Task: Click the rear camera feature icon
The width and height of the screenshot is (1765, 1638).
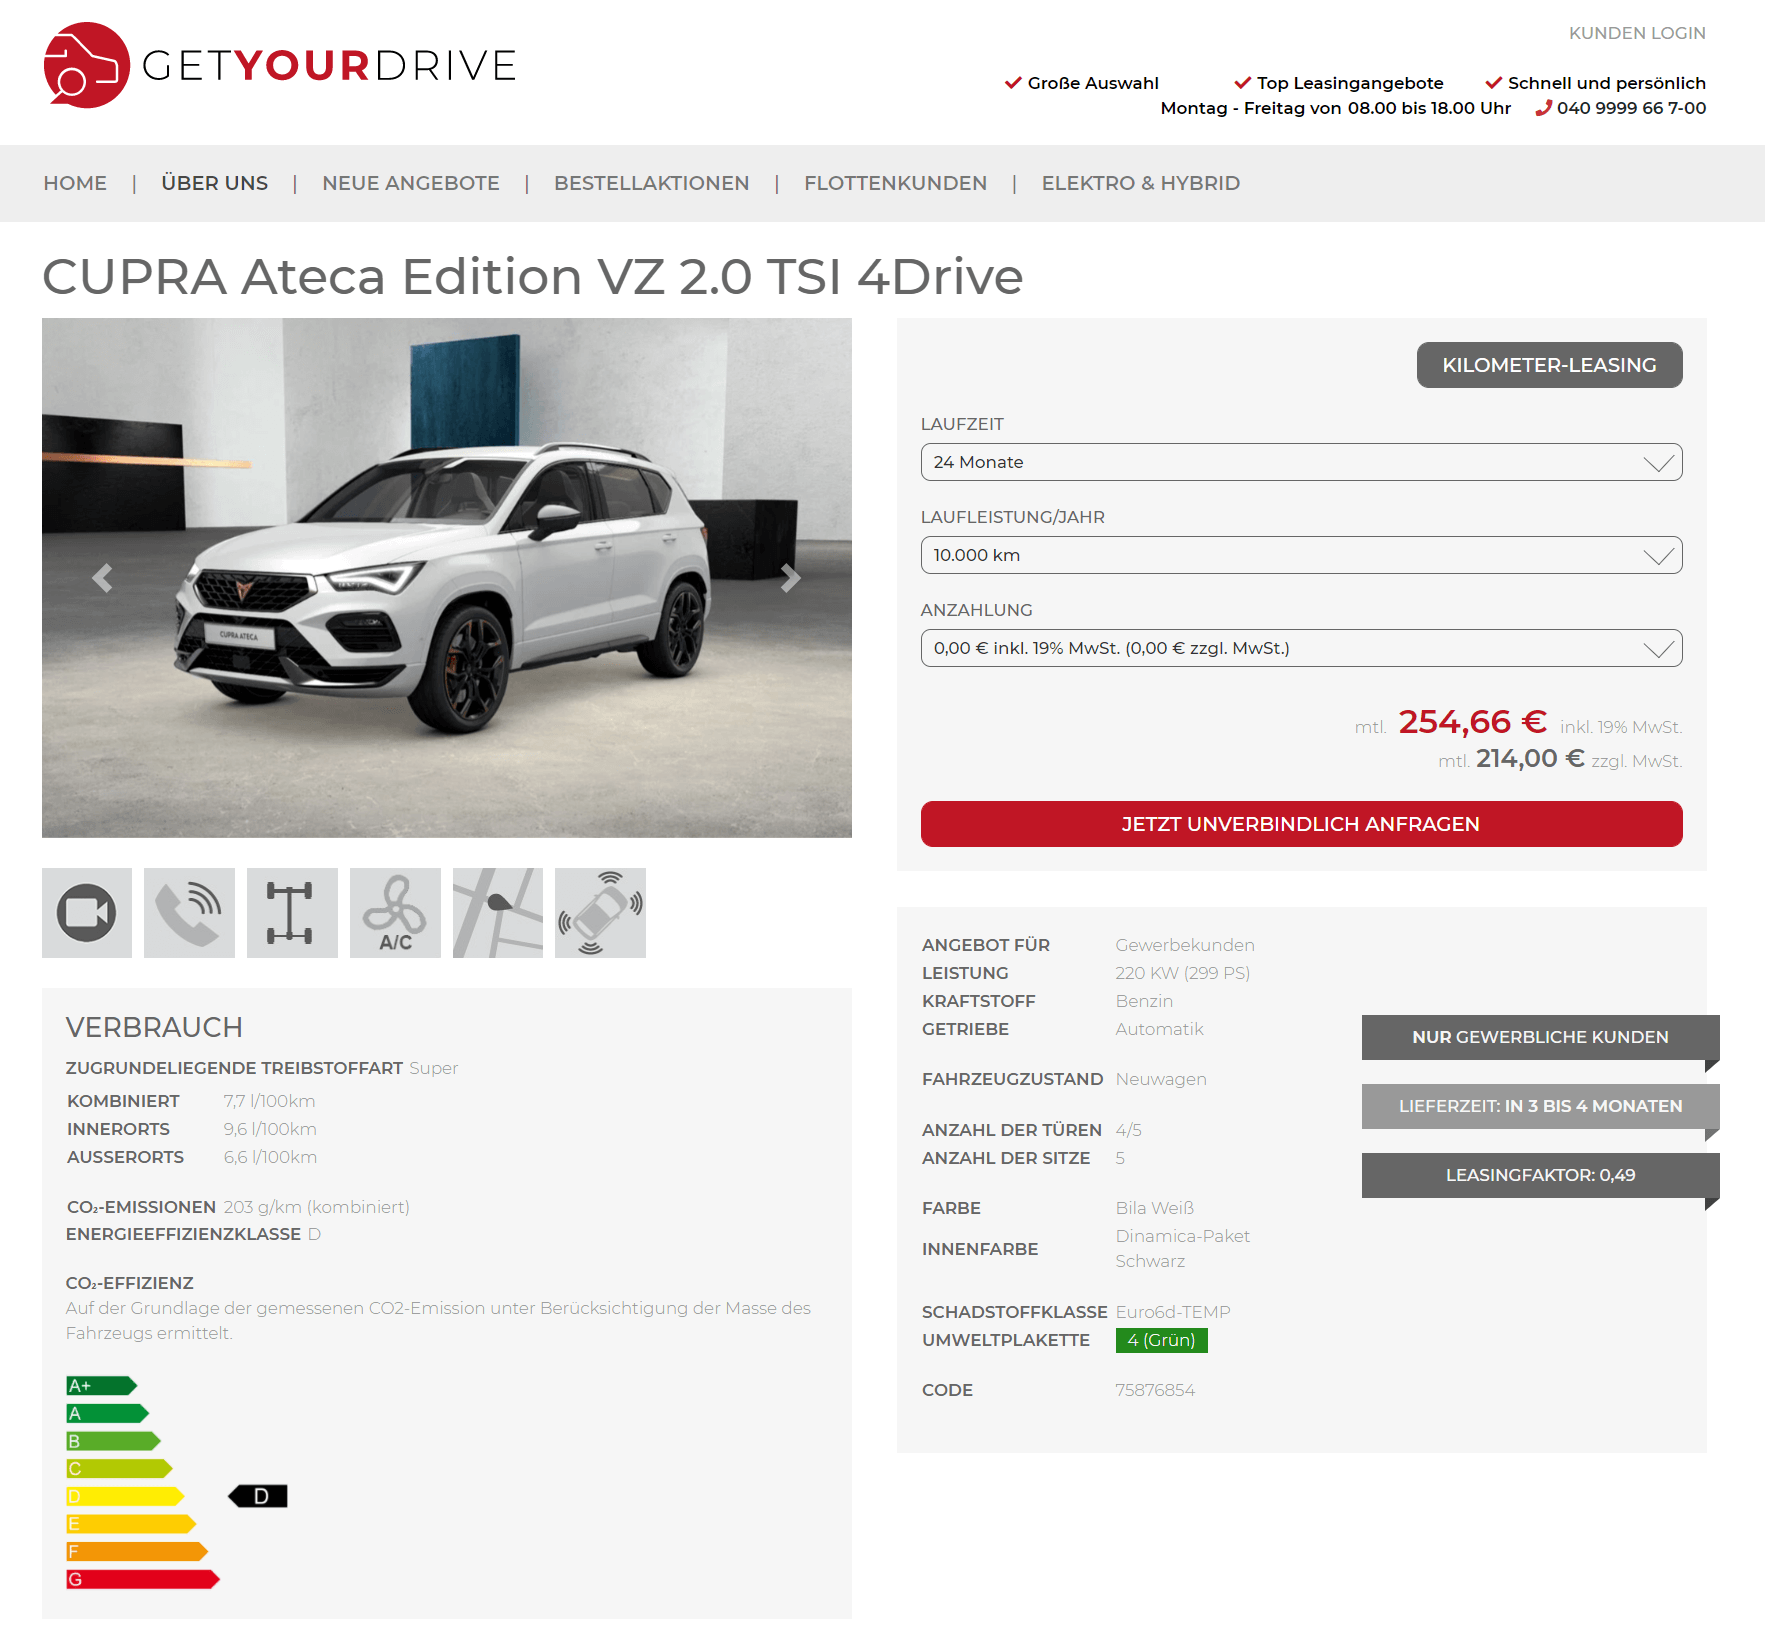Action: tap(87, 913)
